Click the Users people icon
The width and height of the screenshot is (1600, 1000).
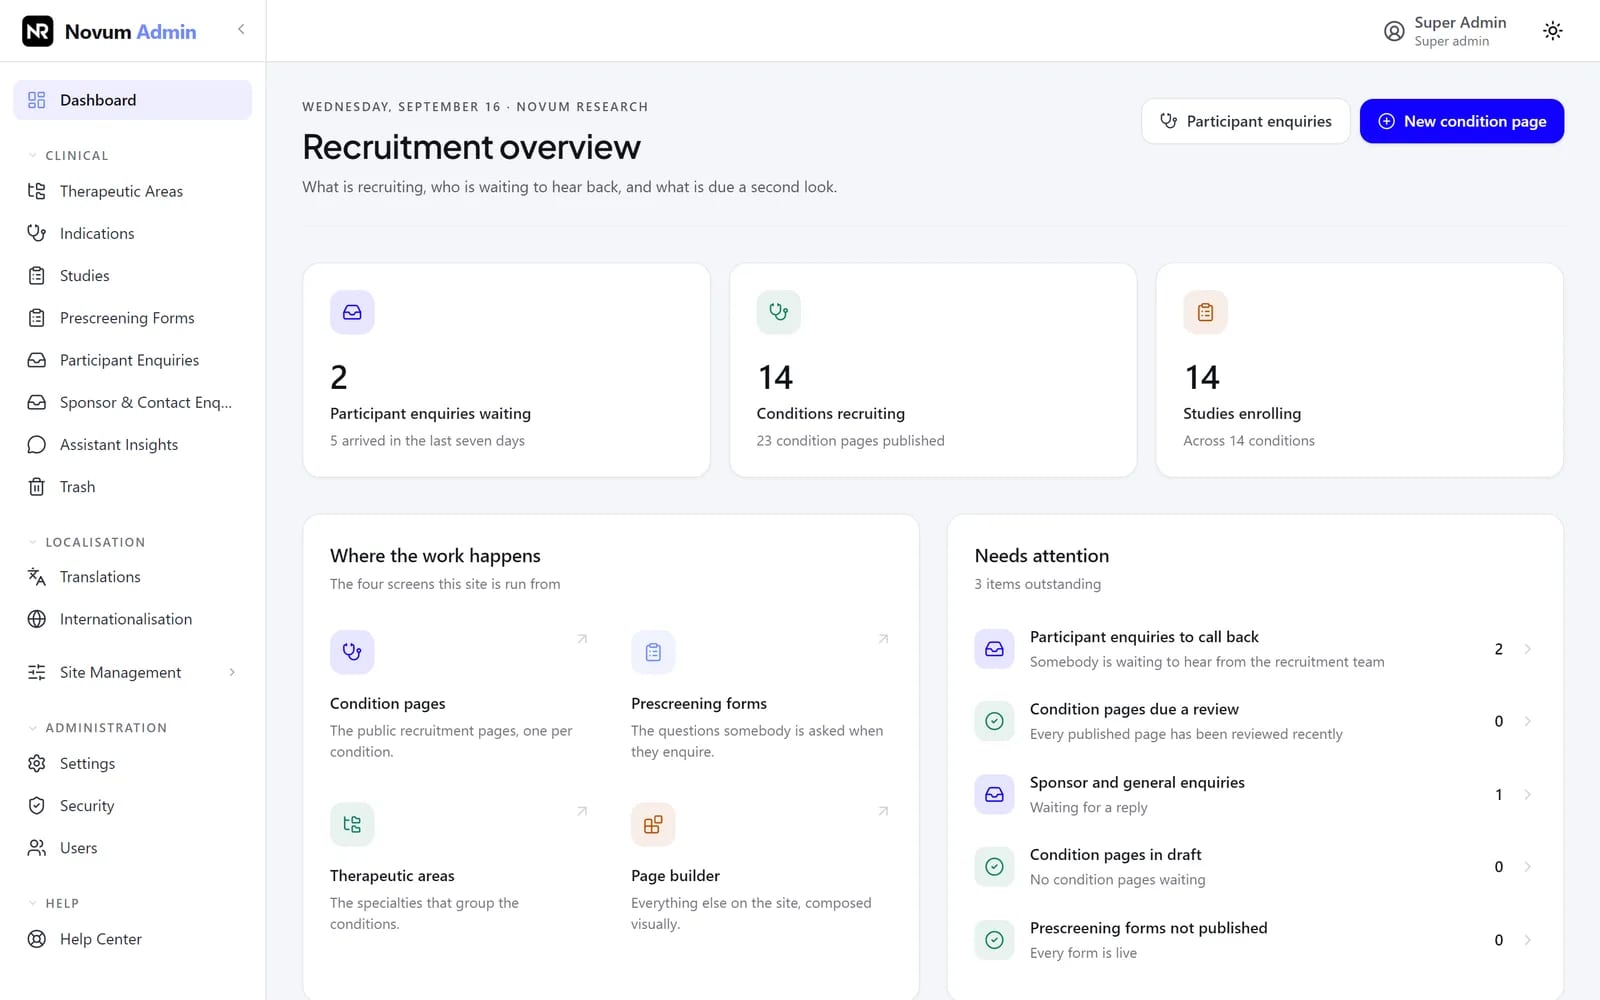tap(37, 848)
